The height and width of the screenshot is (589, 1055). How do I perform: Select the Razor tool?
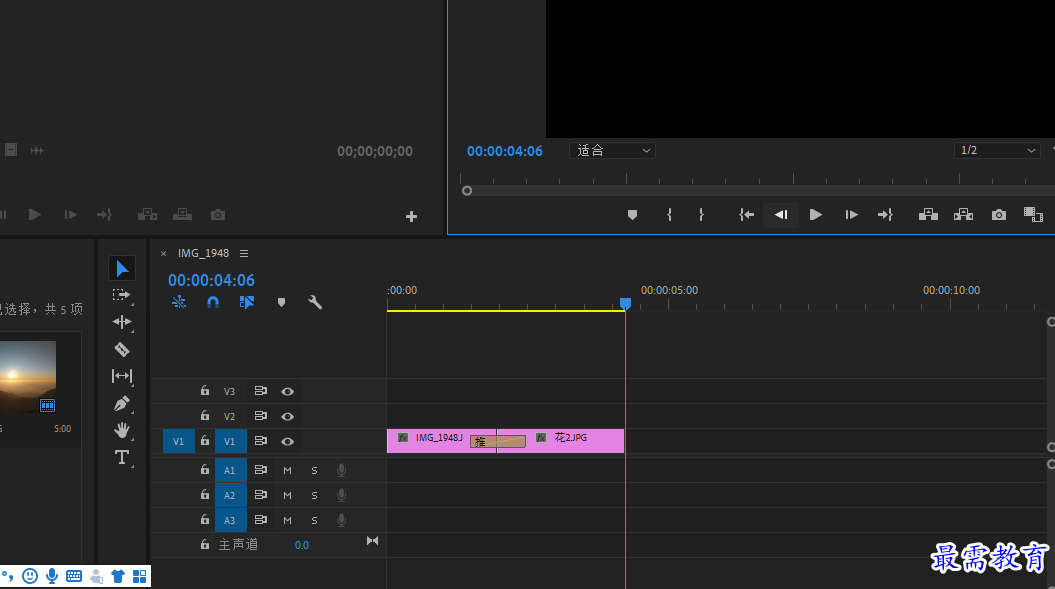pyautogui.click(x=122, y=349)
